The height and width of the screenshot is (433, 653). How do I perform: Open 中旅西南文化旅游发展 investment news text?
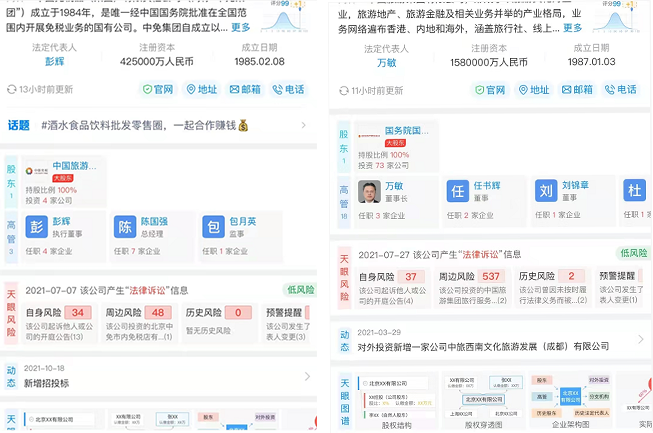[x=483, y=347]
